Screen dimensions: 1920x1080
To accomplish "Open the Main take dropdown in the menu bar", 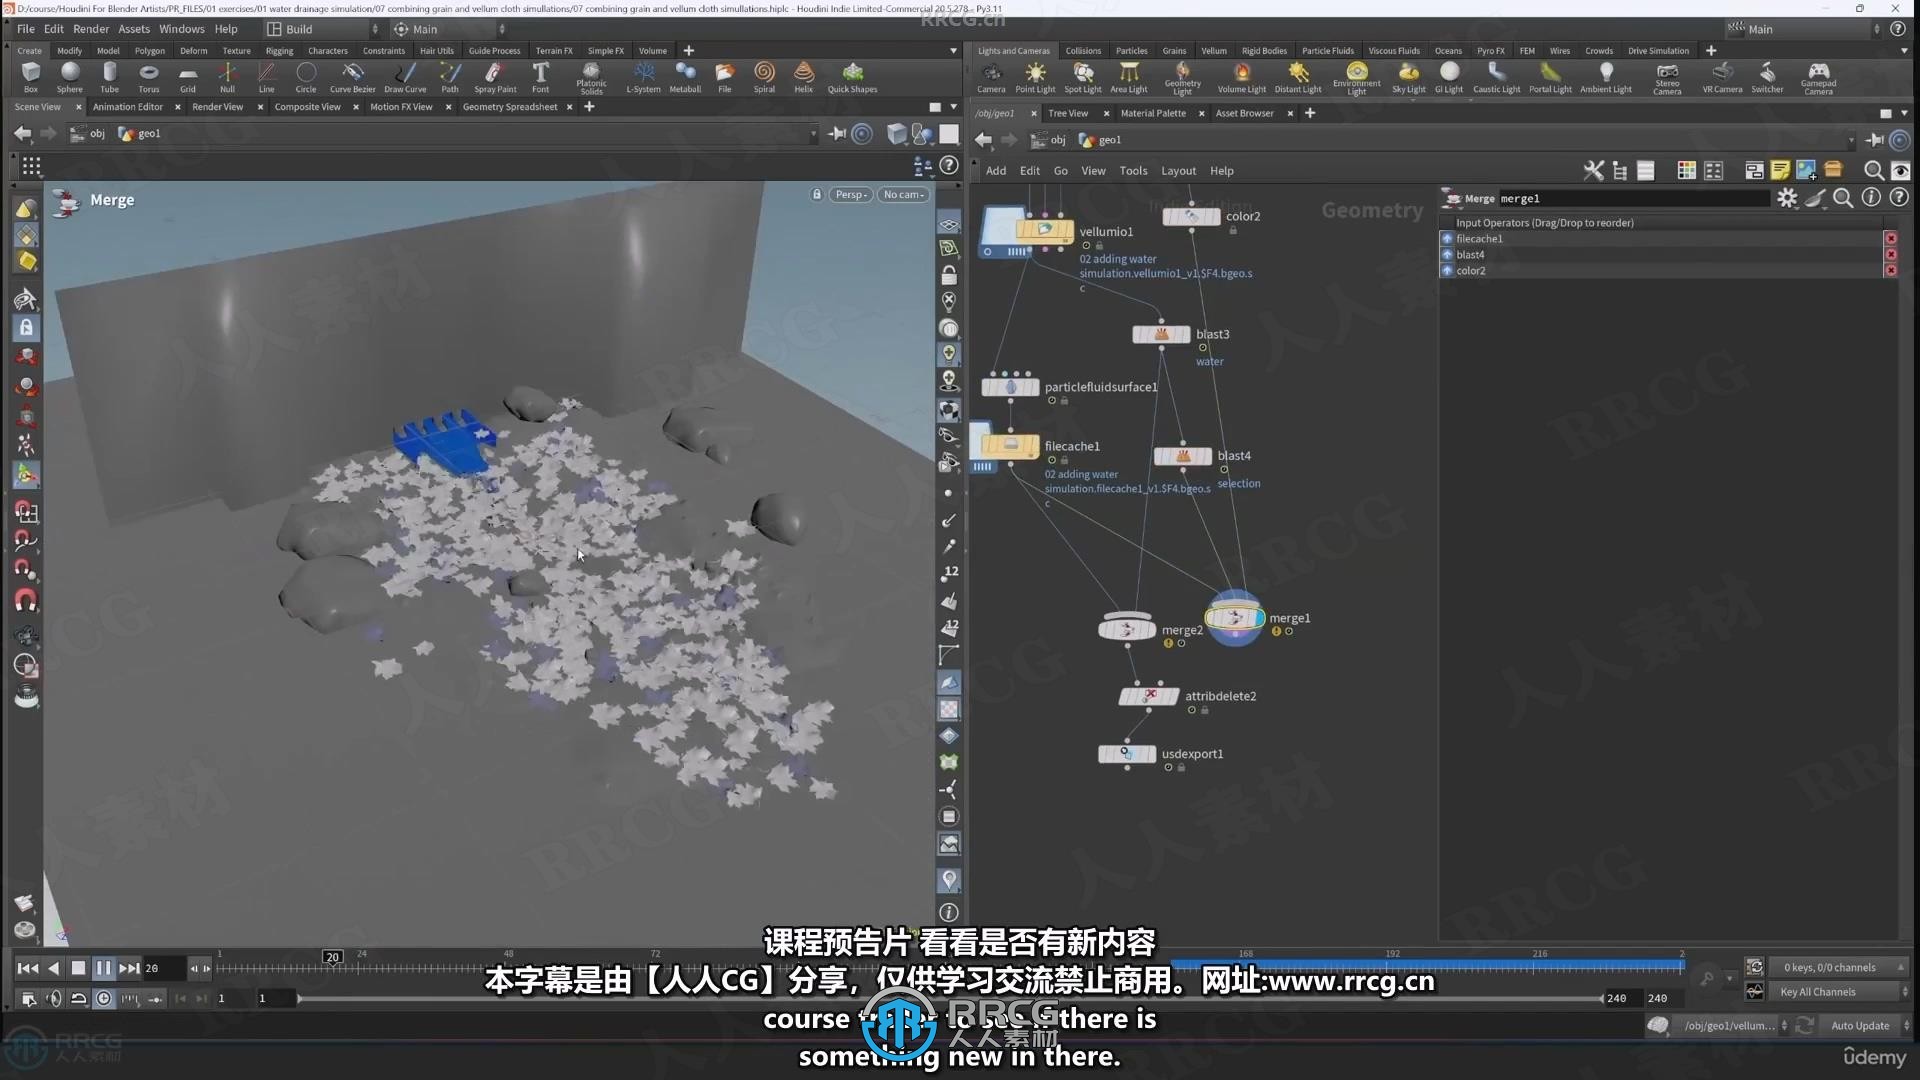I will click(448, 29).
